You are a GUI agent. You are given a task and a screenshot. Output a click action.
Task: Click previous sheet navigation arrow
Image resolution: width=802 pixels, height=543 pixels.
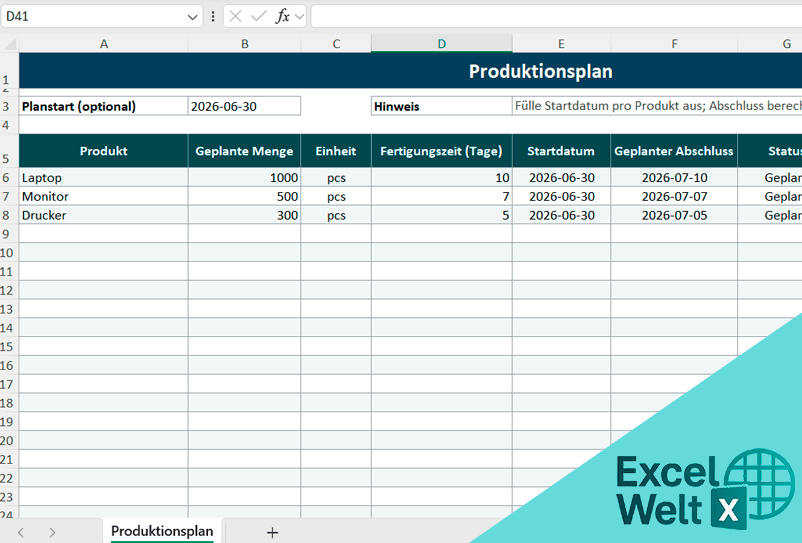[x=20, y=532]
